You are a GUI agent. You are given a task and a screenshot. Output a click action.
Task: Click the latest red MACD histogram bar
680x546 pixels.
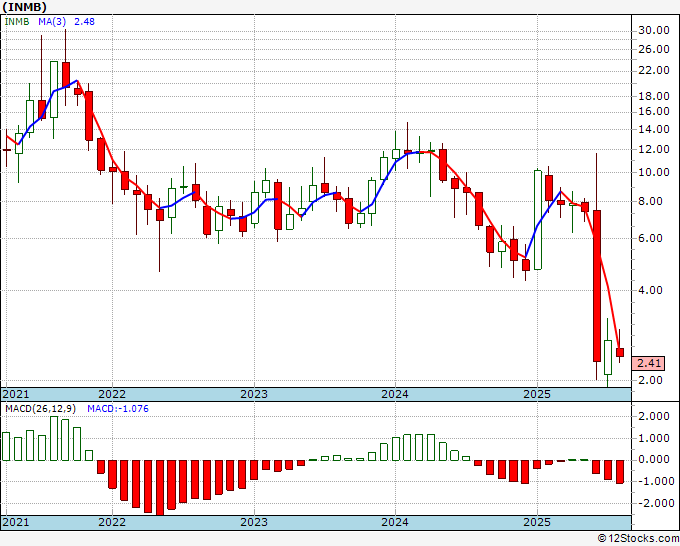point(620,472)
